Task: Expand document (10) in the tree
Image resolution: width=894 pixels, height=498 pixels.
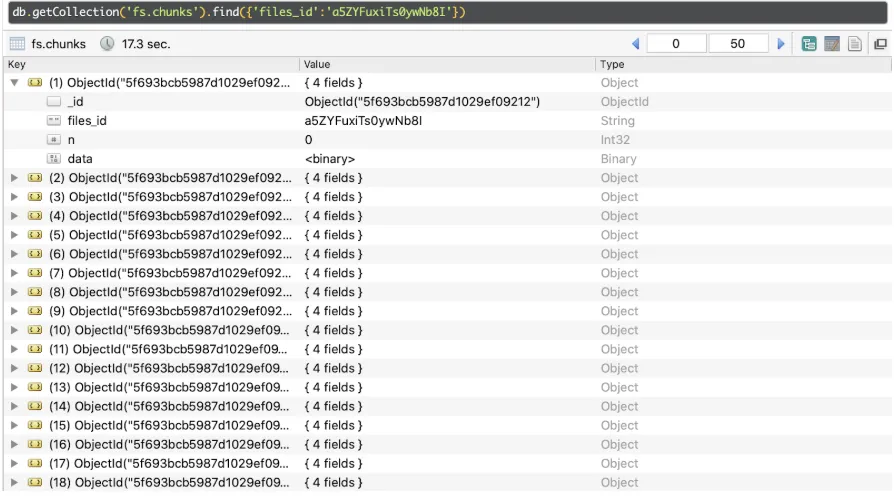Action: point(15,330)
